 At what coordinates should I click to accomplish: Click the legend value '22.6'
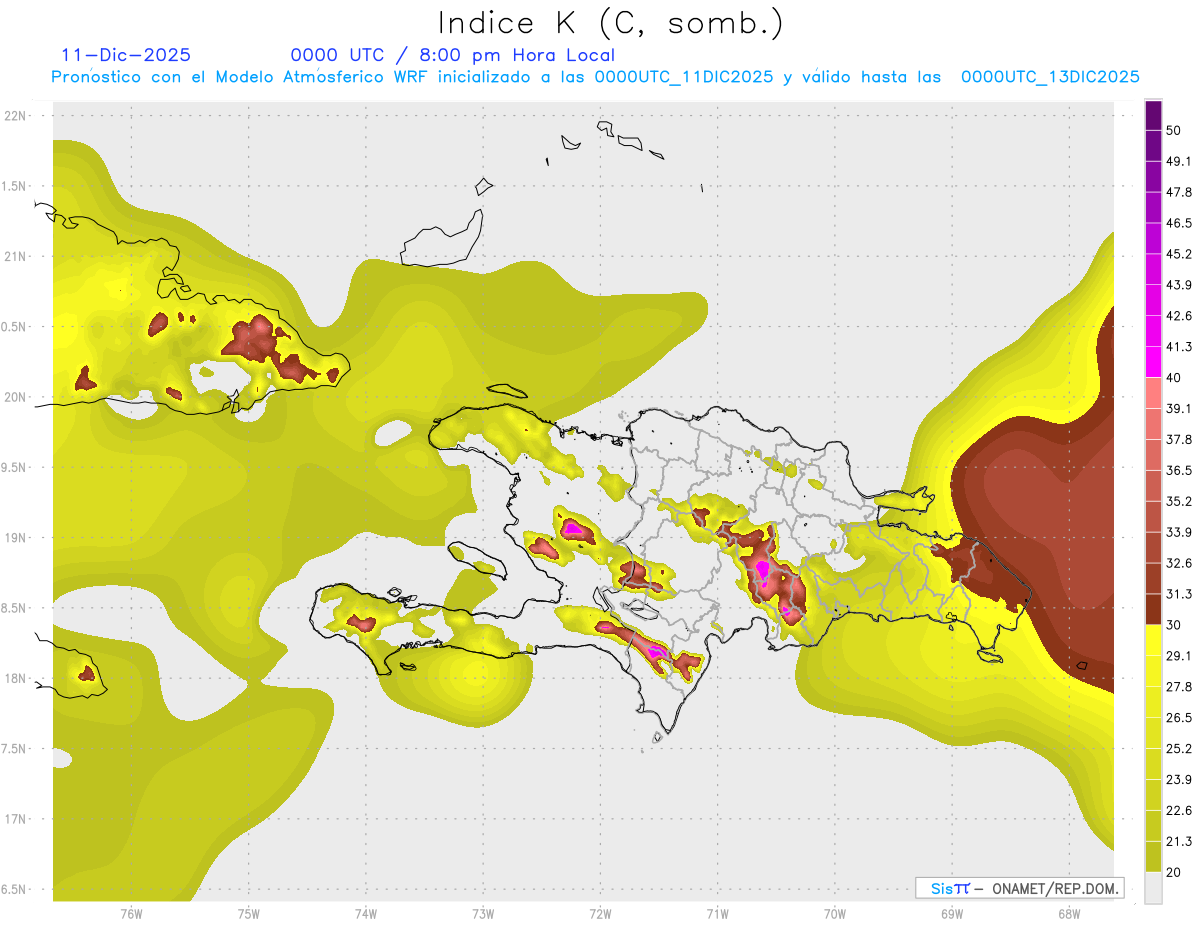(x=1179, y=811)
